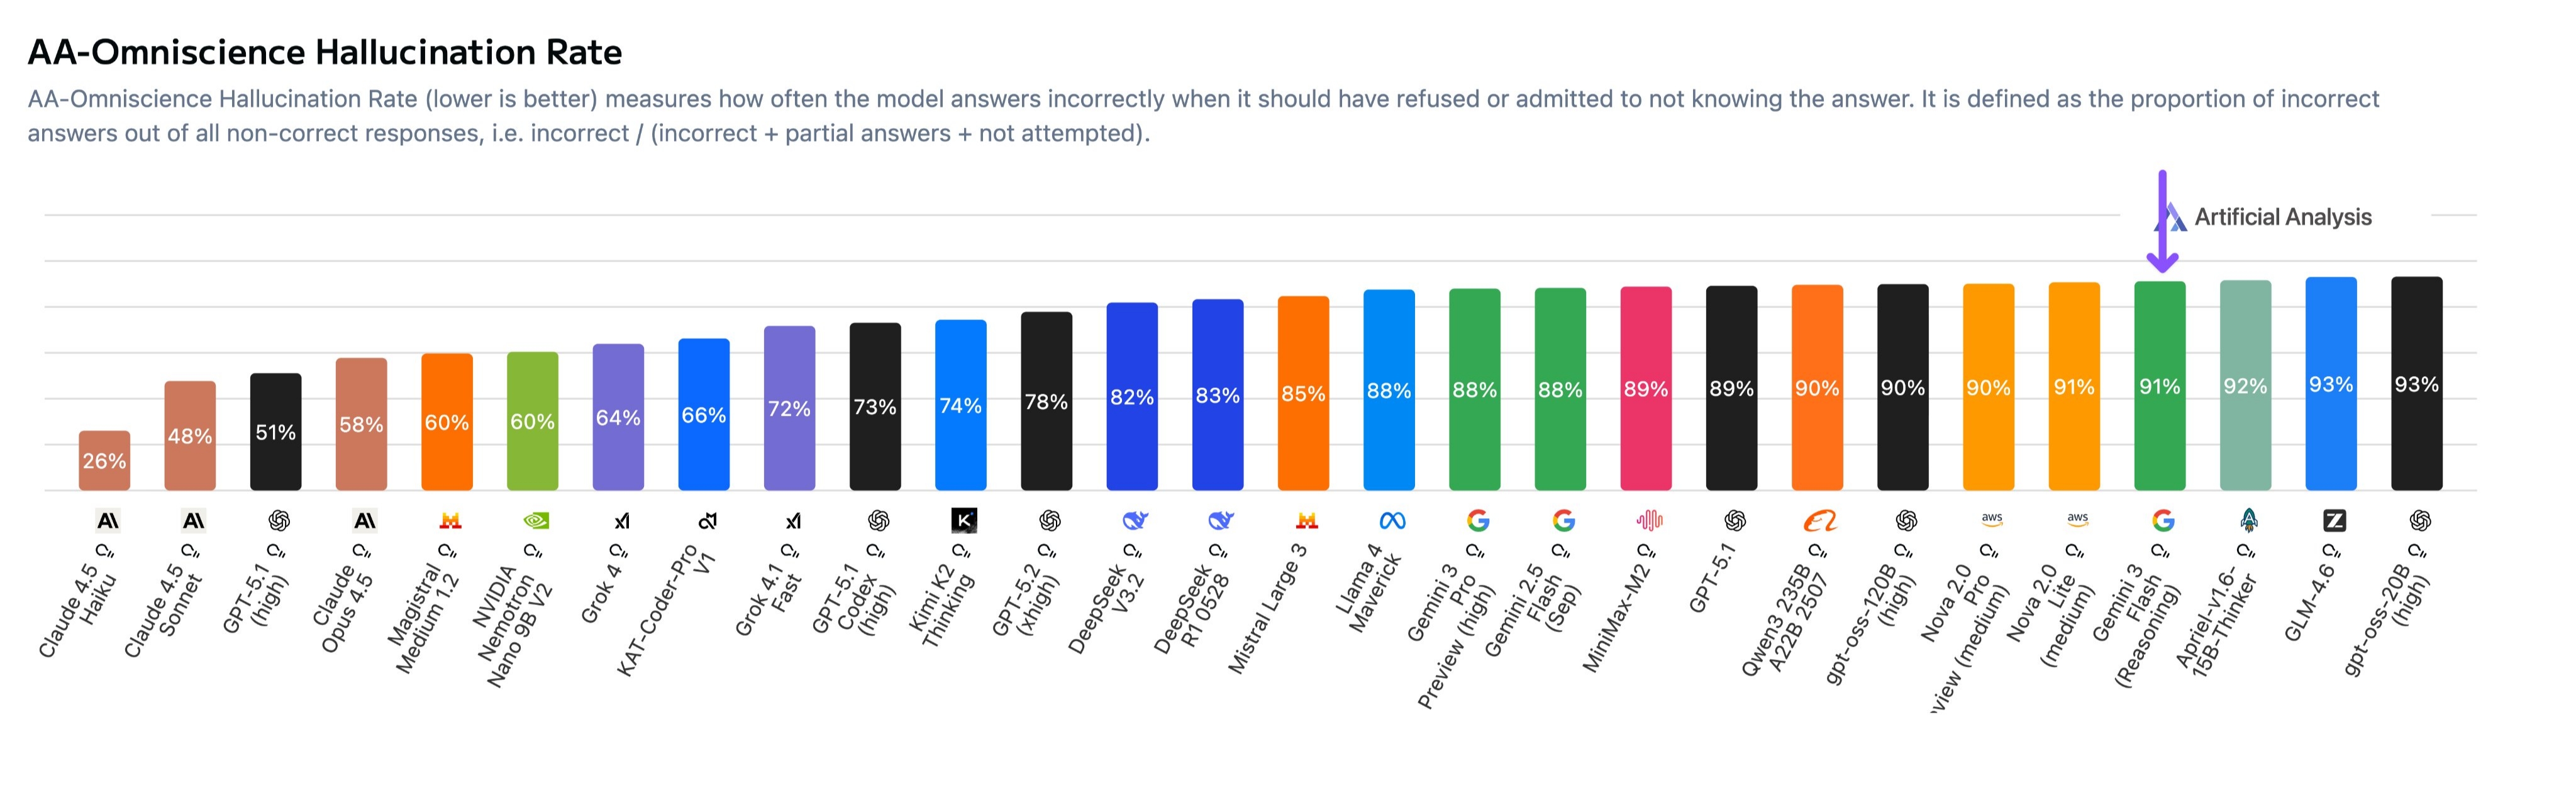Click the reasoning lightbulb icon next to GLM-4.6
This screenshot has height=795, width=2576.
click(2332, 551)
